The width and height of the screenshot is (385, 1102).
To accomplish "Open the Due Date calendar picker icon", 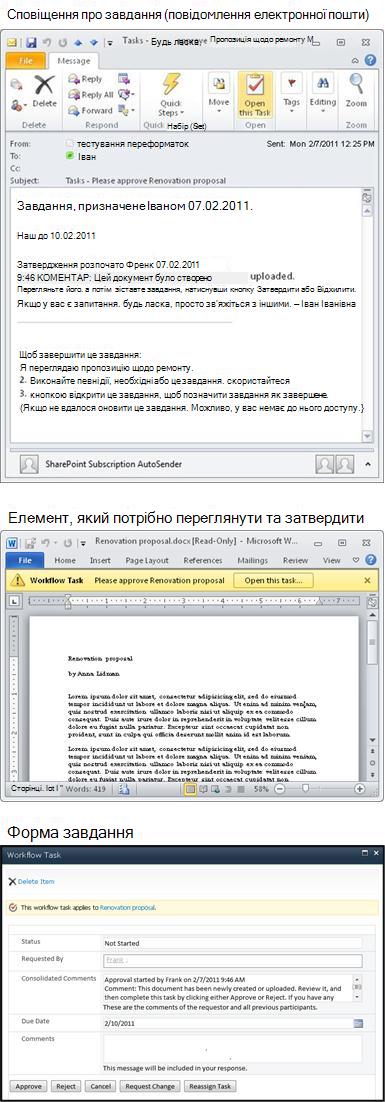I will (x=358, y=1023).
